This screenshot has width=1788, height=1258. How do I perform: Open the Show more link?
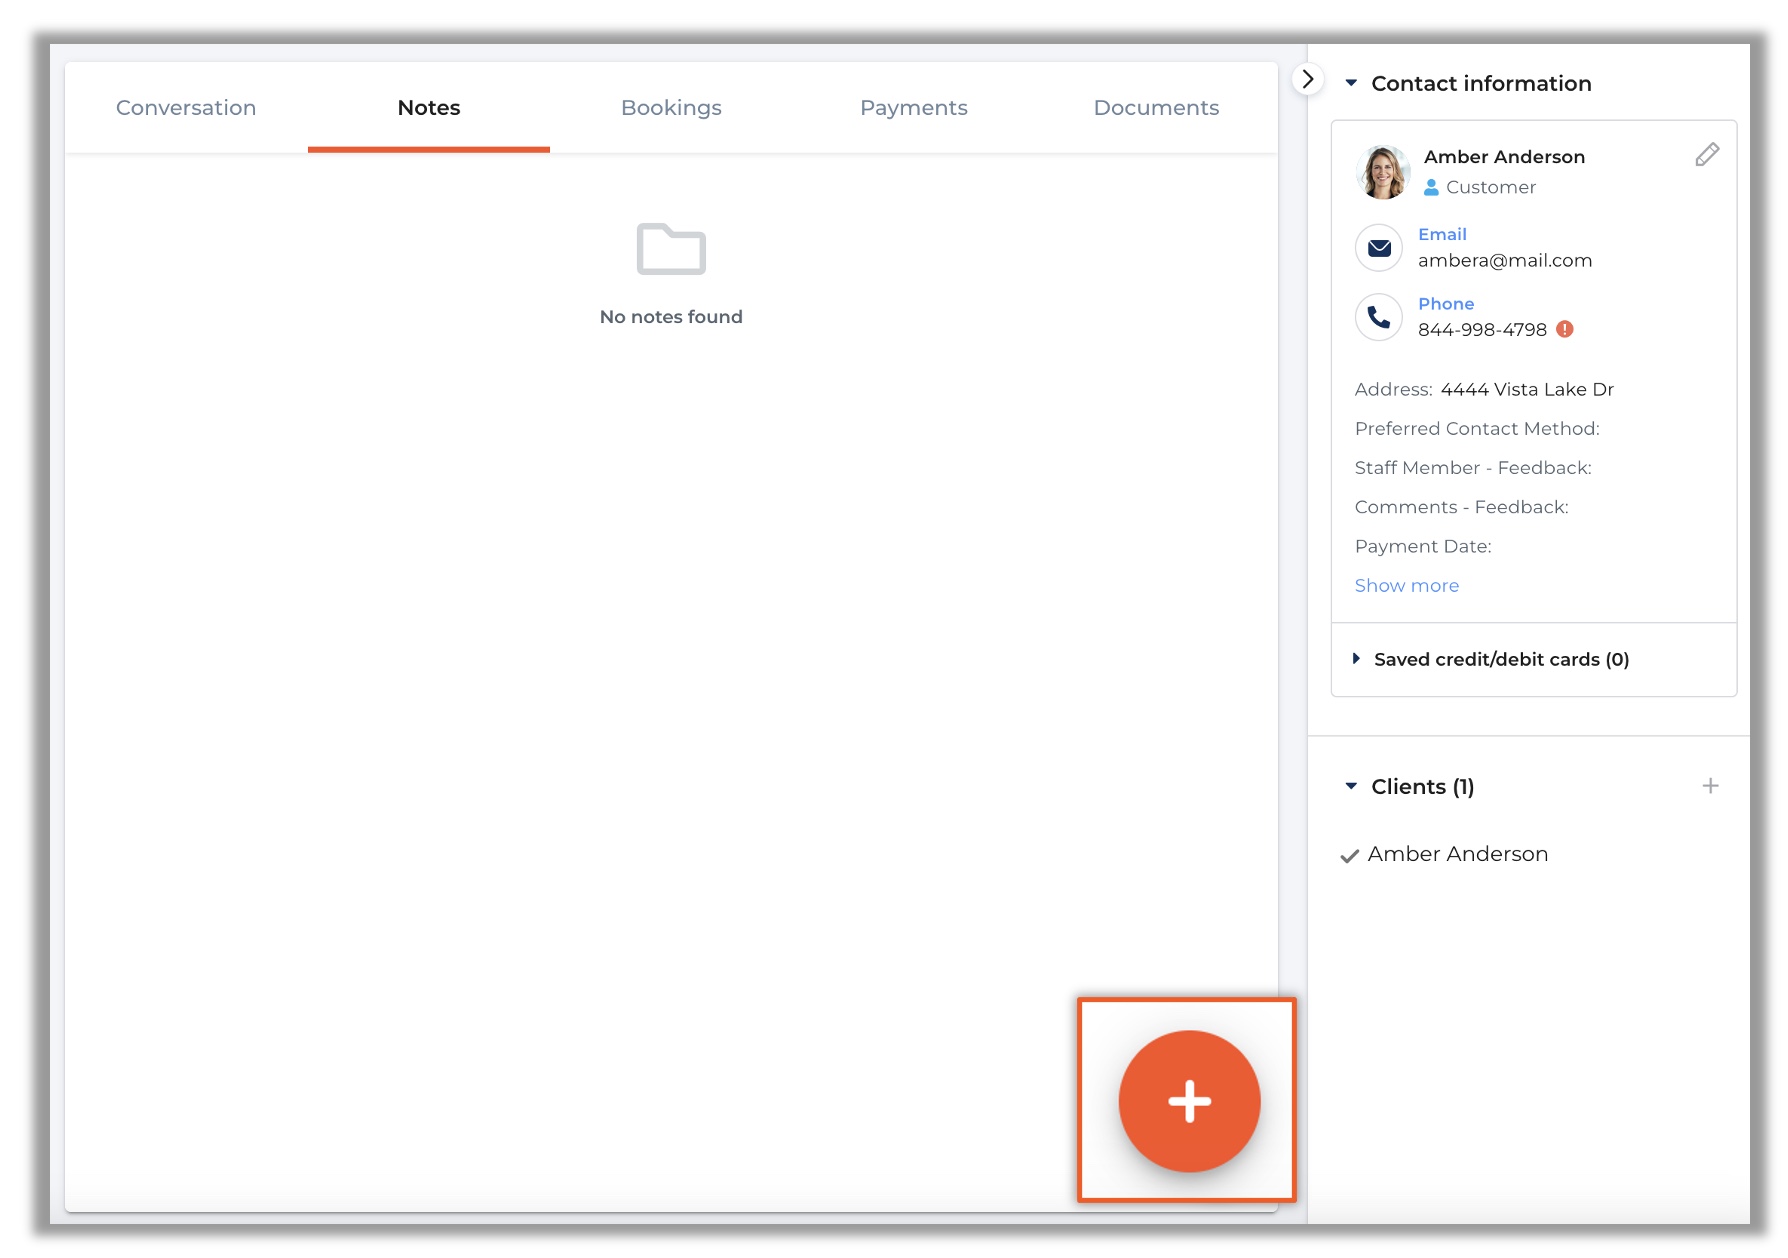(1406, 585)
